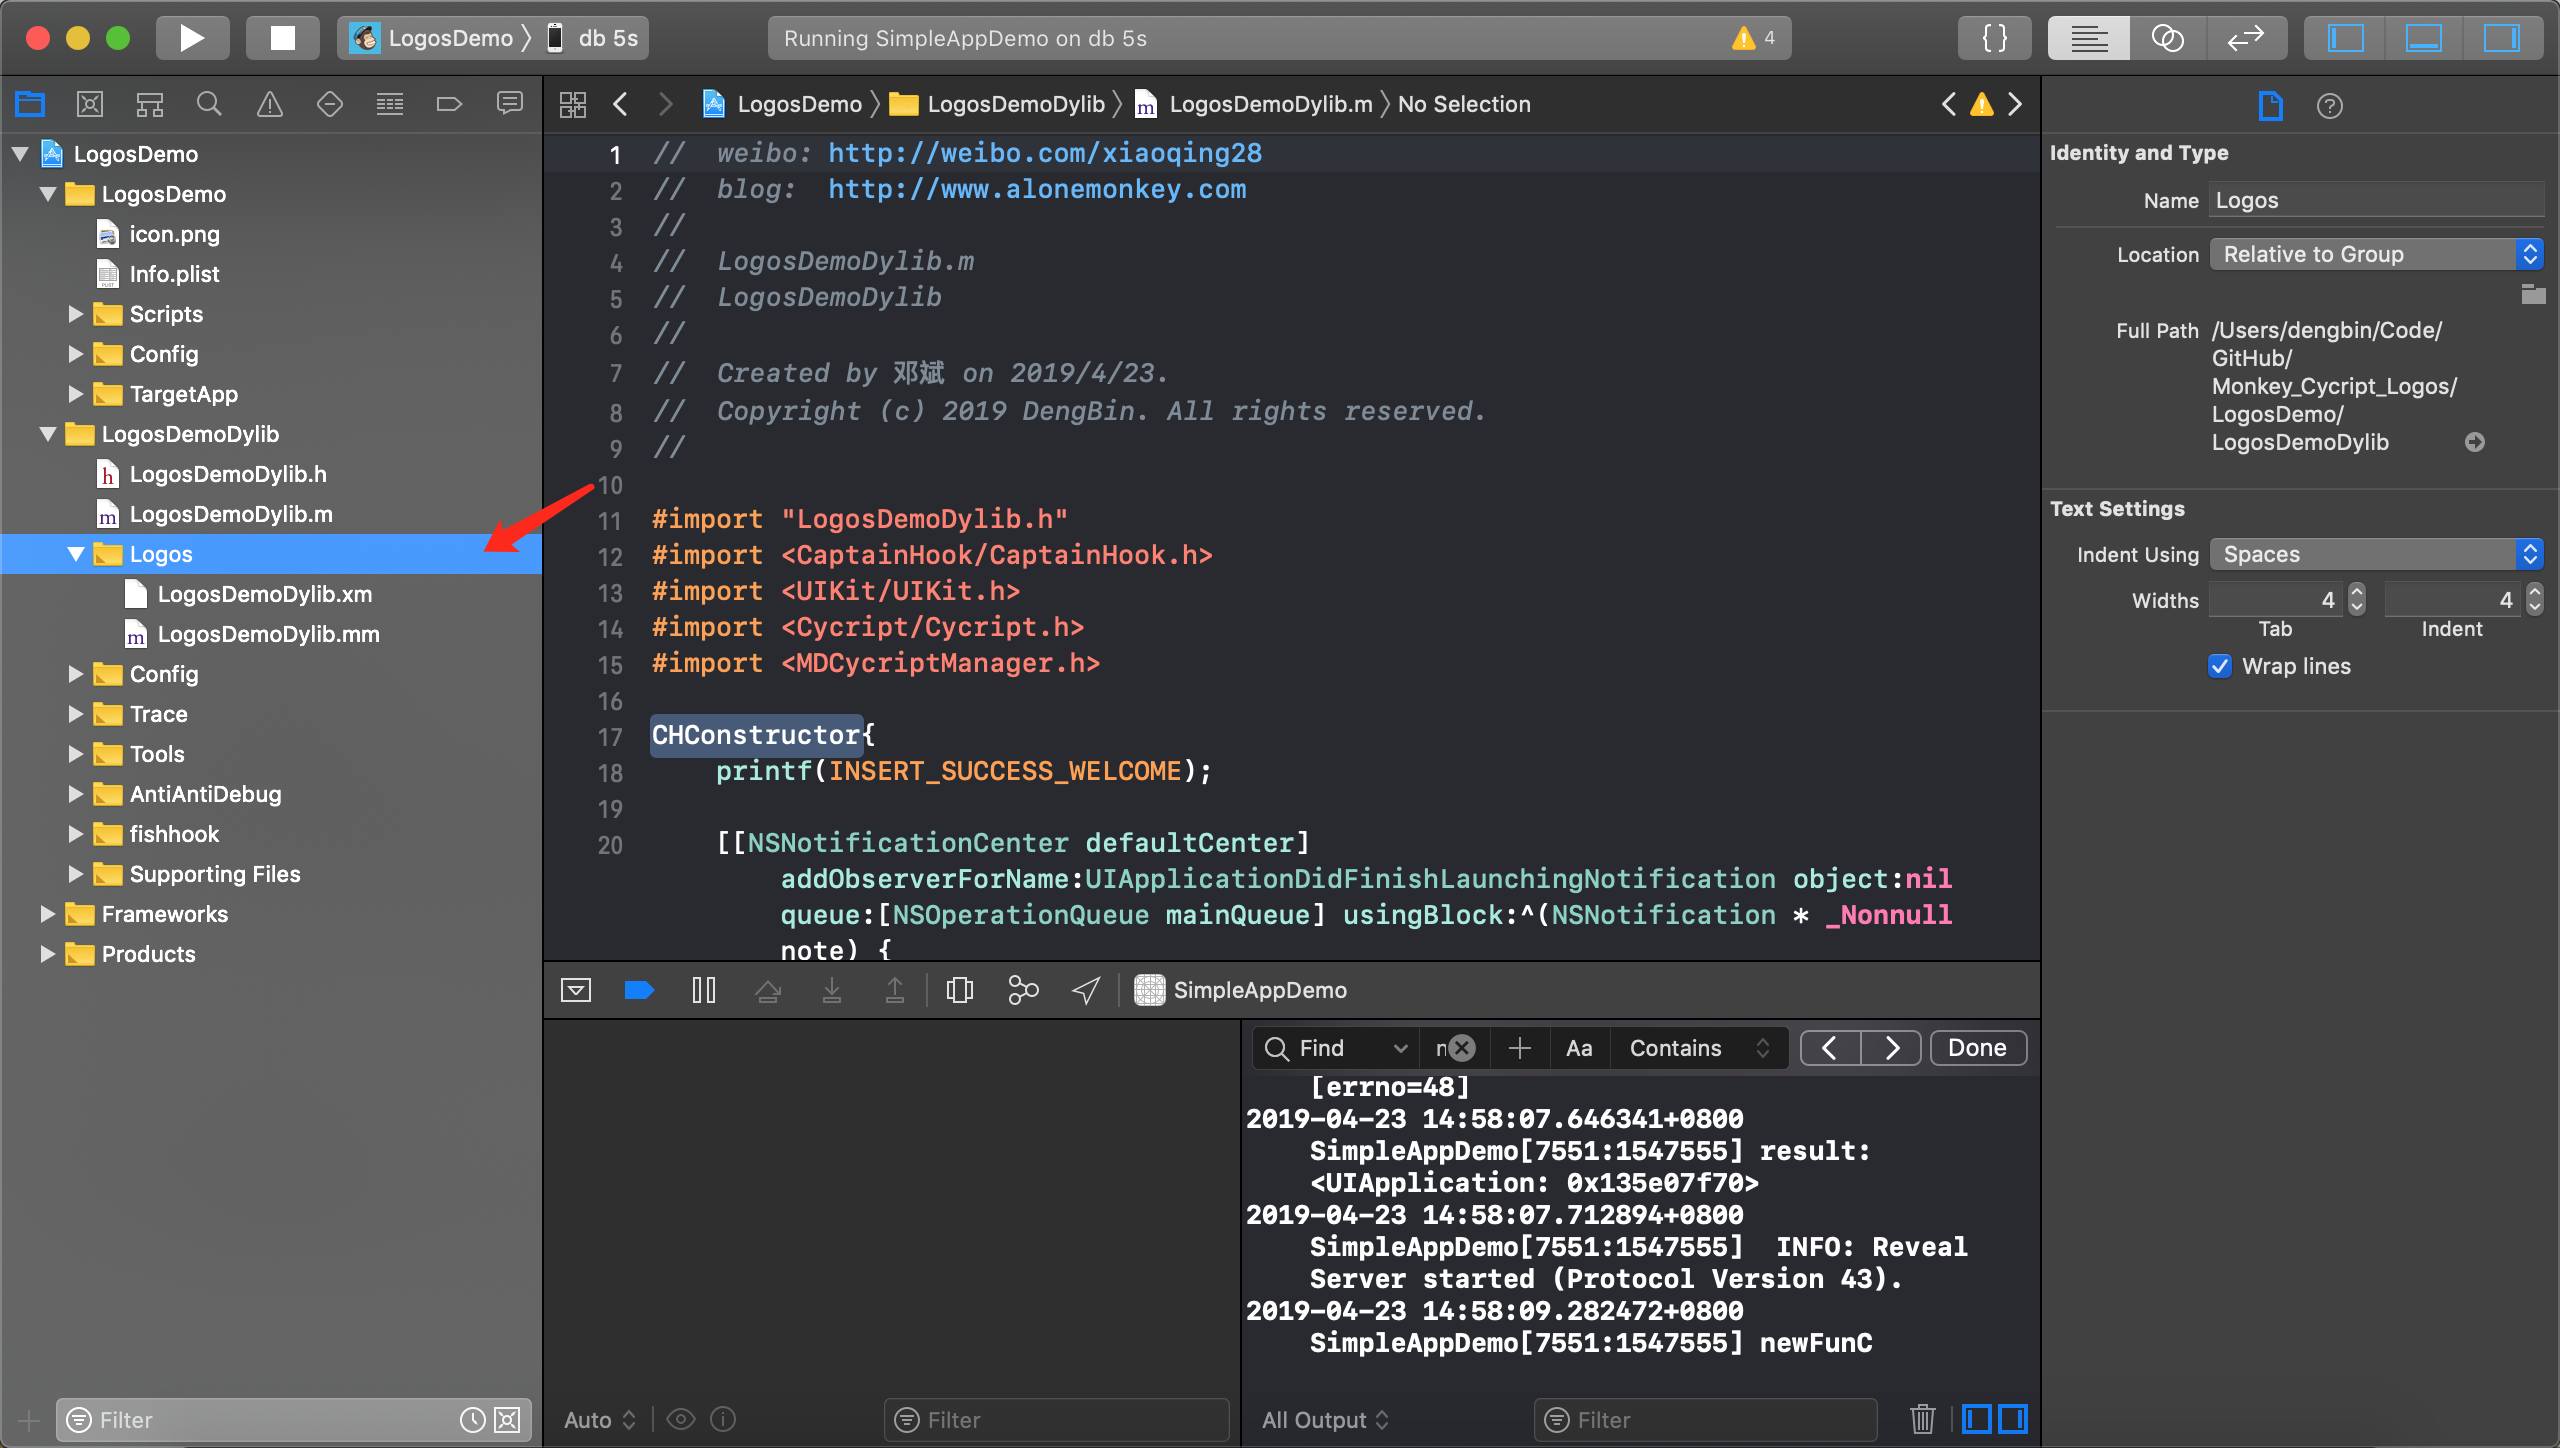Screen dimensions: 2560x1448
Task: Expand the Frameworks folder
Action: click(47, 914)
